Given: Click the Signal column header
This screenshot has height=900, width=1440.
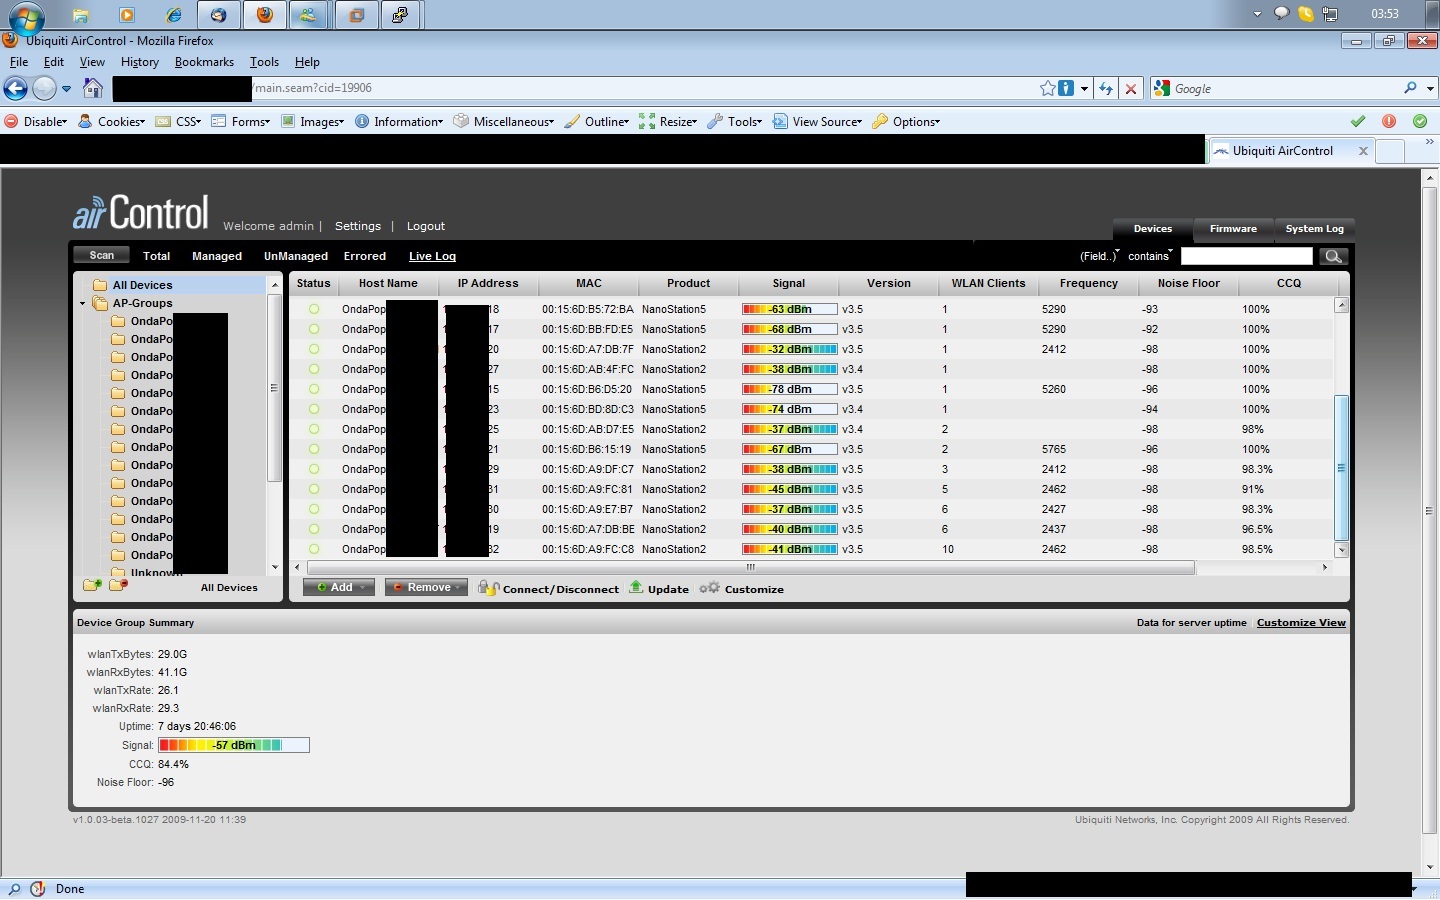Looking at the screenshot, I should pos(789,283).
